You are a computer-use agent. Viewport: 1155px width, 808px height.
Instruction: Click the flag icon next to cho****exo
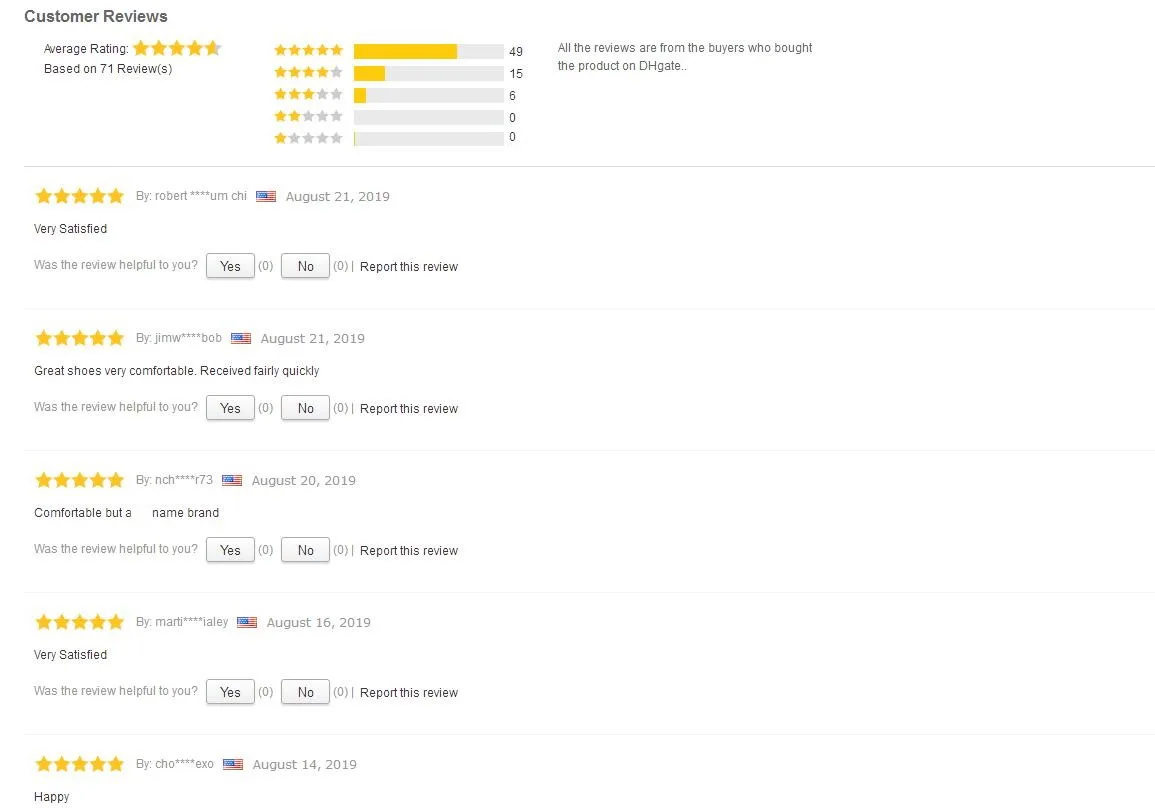pyautogui.click(x=233, y=764)
